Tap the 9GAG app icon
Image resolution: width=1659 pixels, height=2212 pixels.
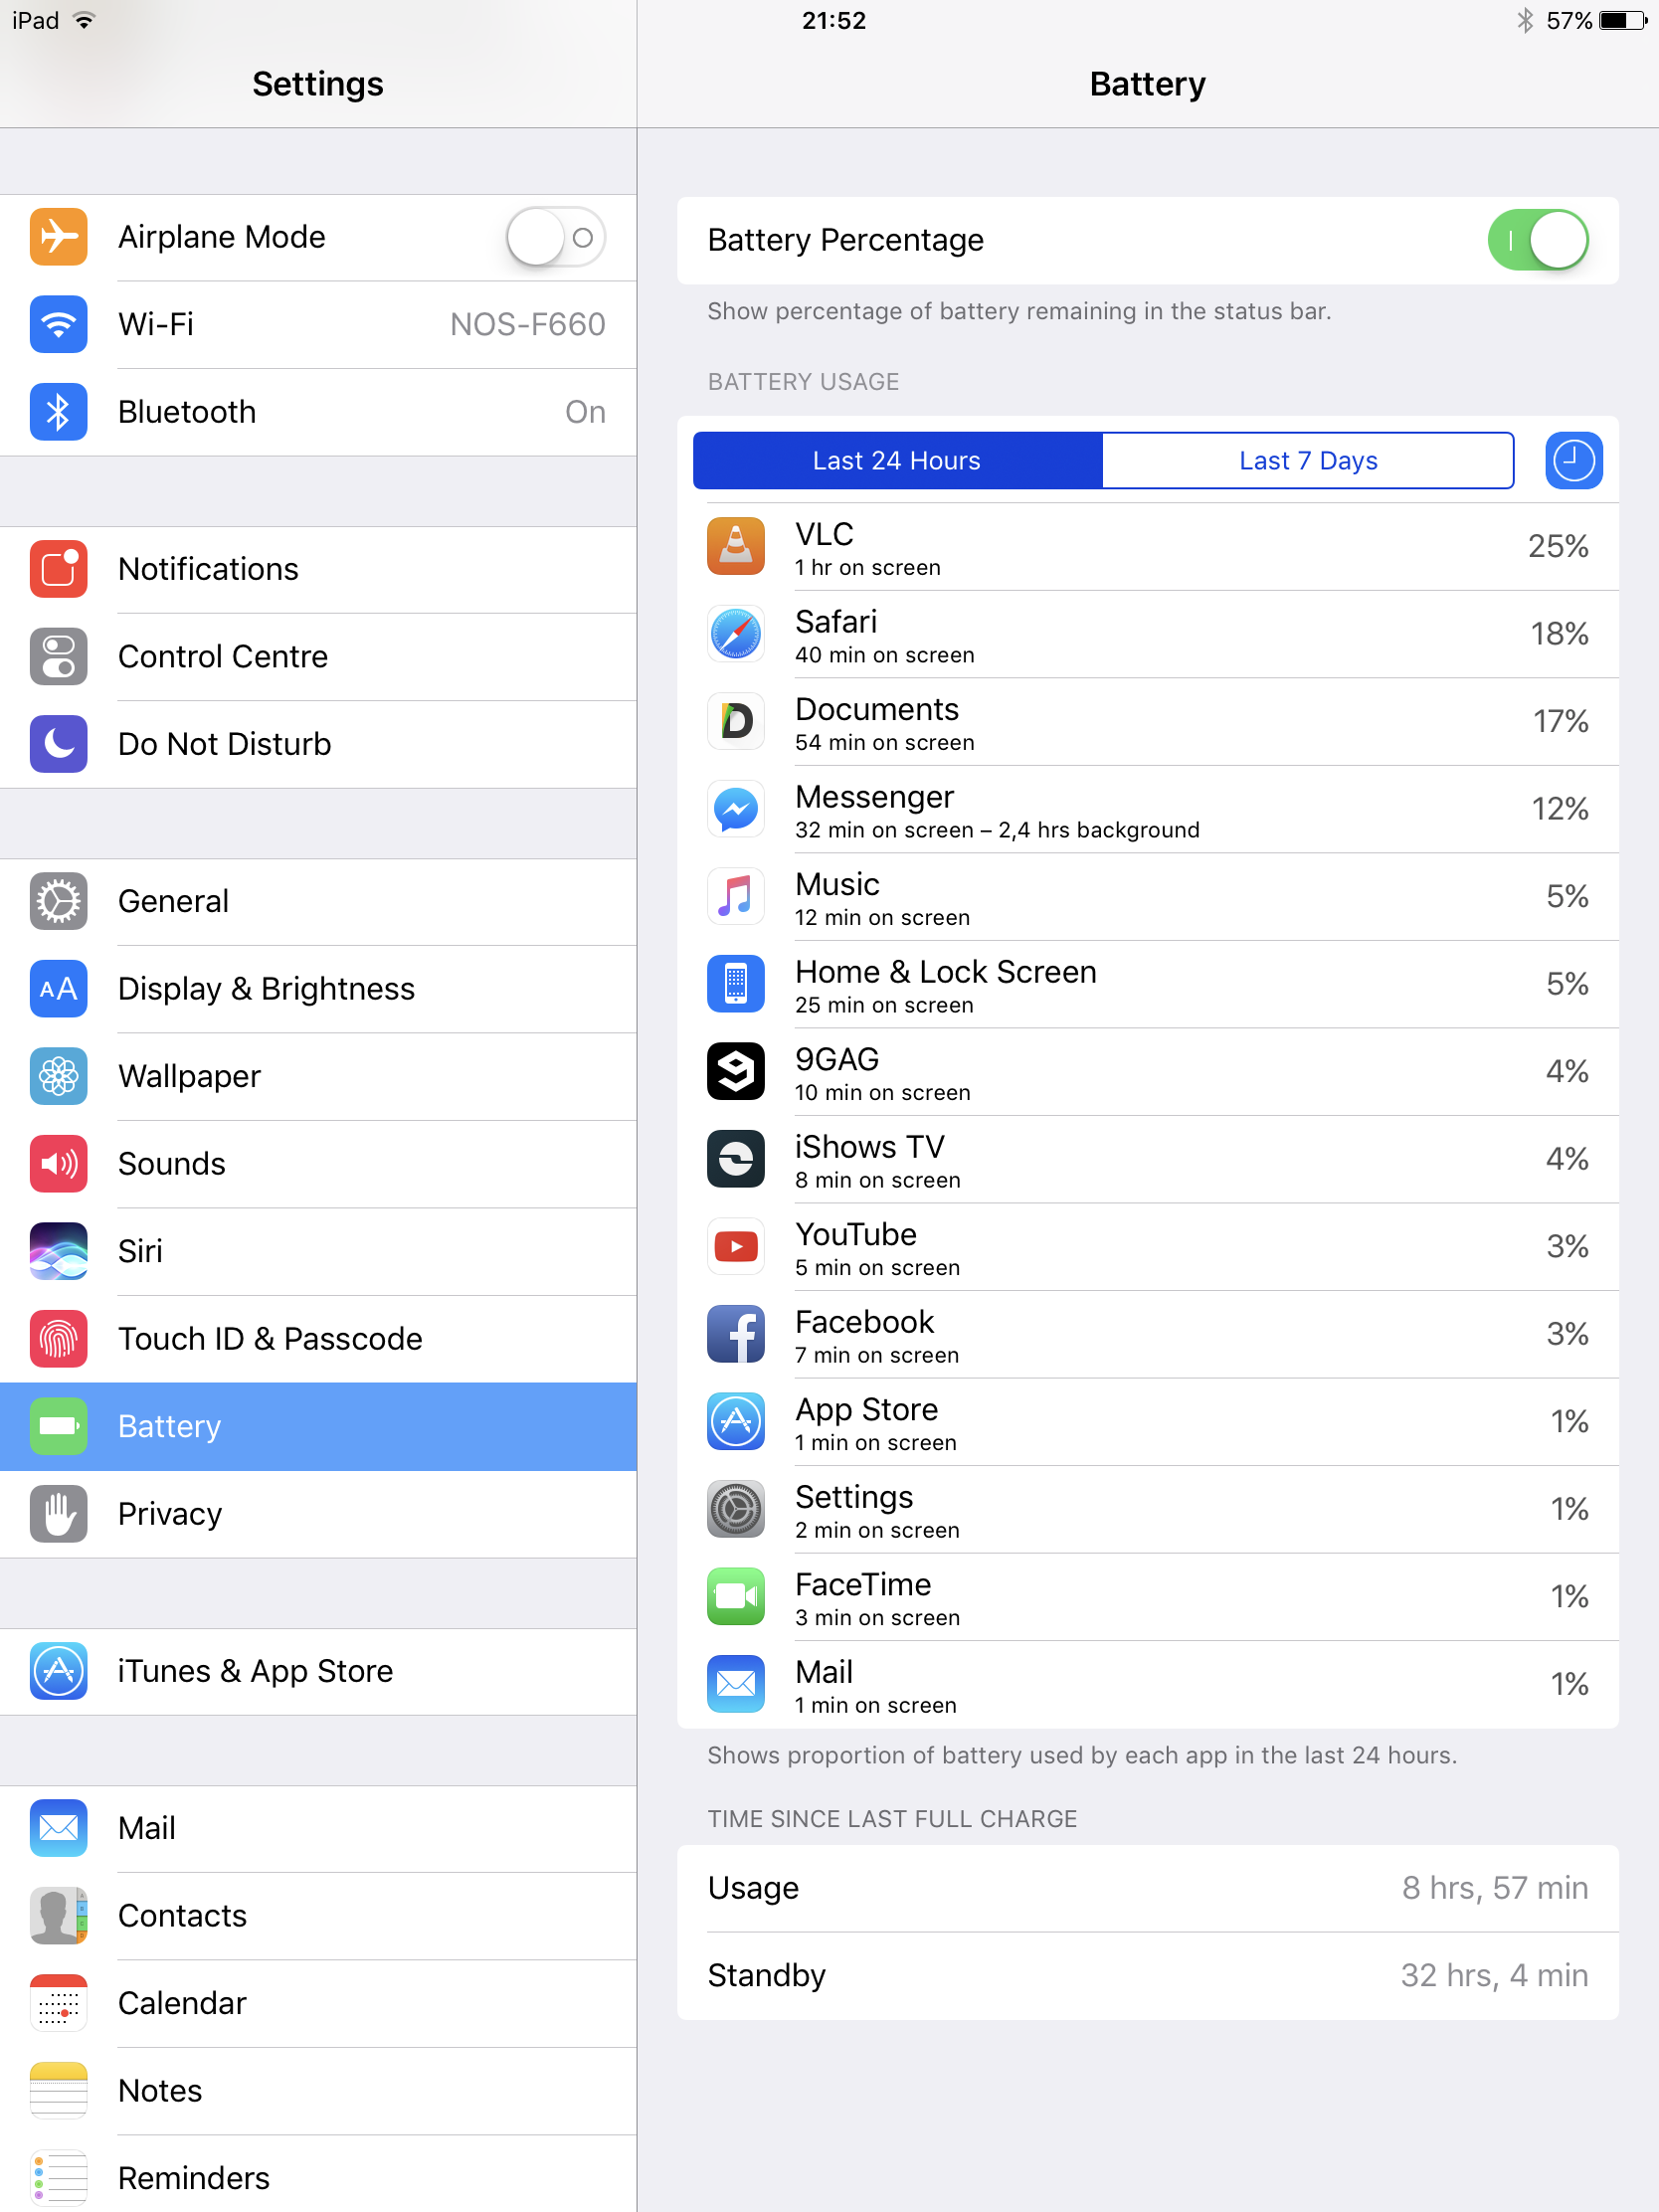click(x=735, y=1071)
